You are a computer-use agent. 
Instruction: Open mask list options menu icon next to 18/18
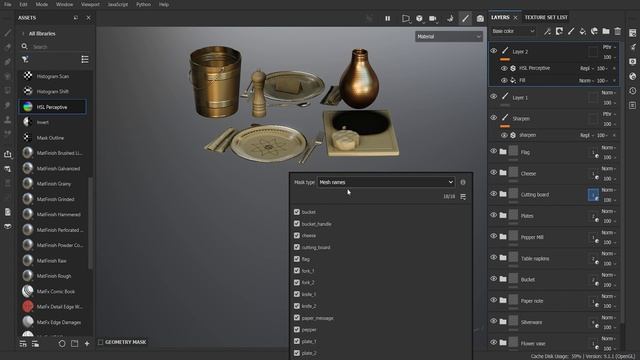(x=463, y=197)
